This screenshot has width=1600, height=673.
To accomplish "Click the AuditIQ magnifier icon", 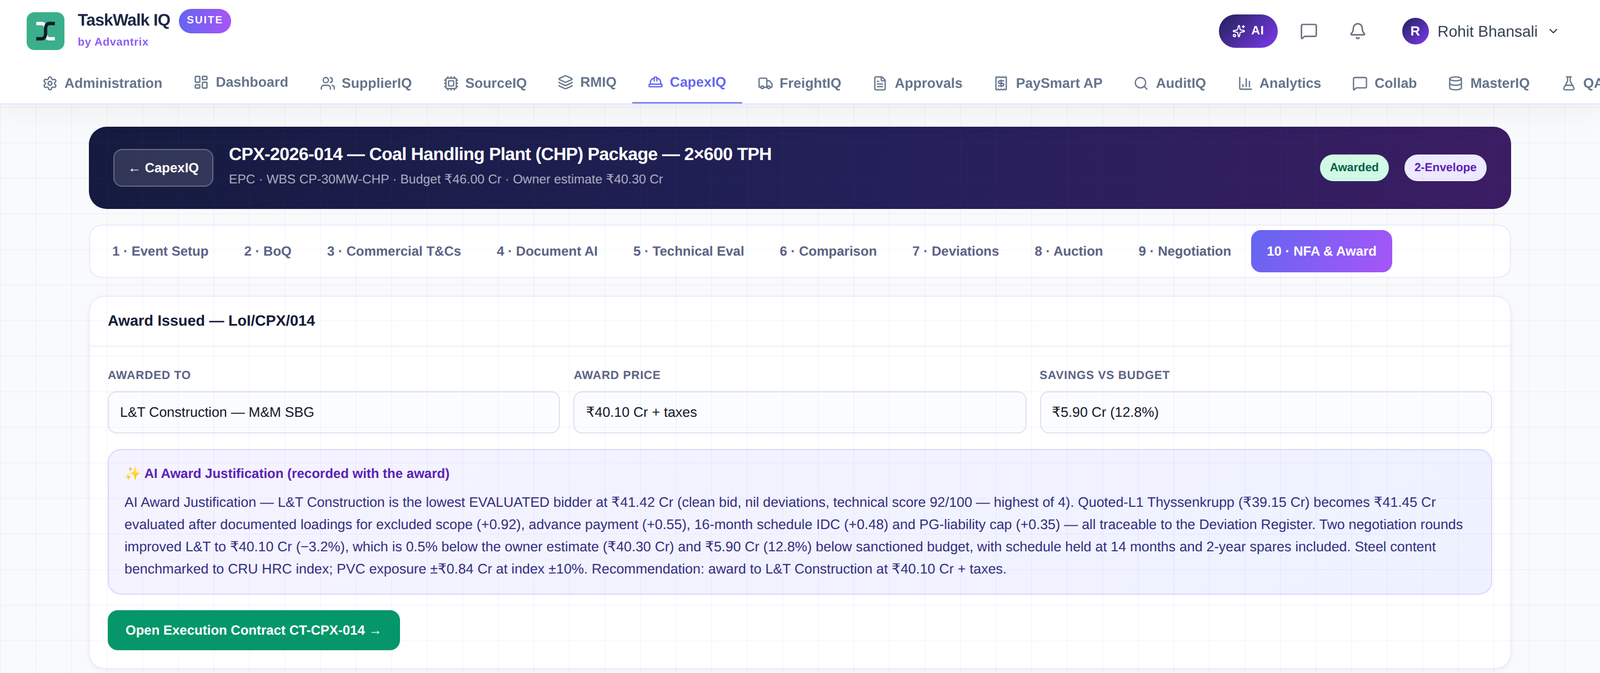I will pyautogui.click(x=1141, y=83).
